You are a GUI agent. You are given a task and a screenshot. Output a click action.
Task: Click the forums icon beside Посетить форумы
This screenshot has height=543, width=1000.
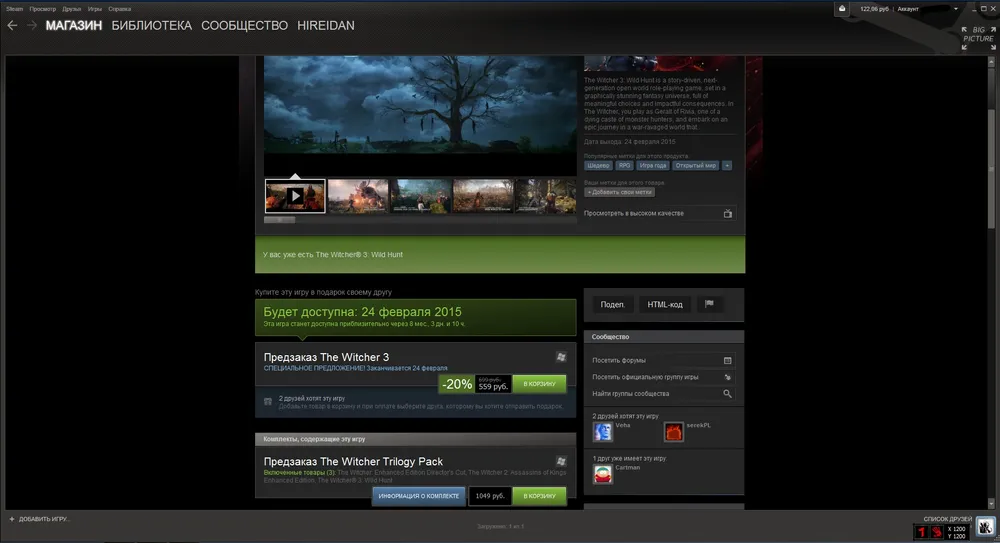click(x=728, y=360)
